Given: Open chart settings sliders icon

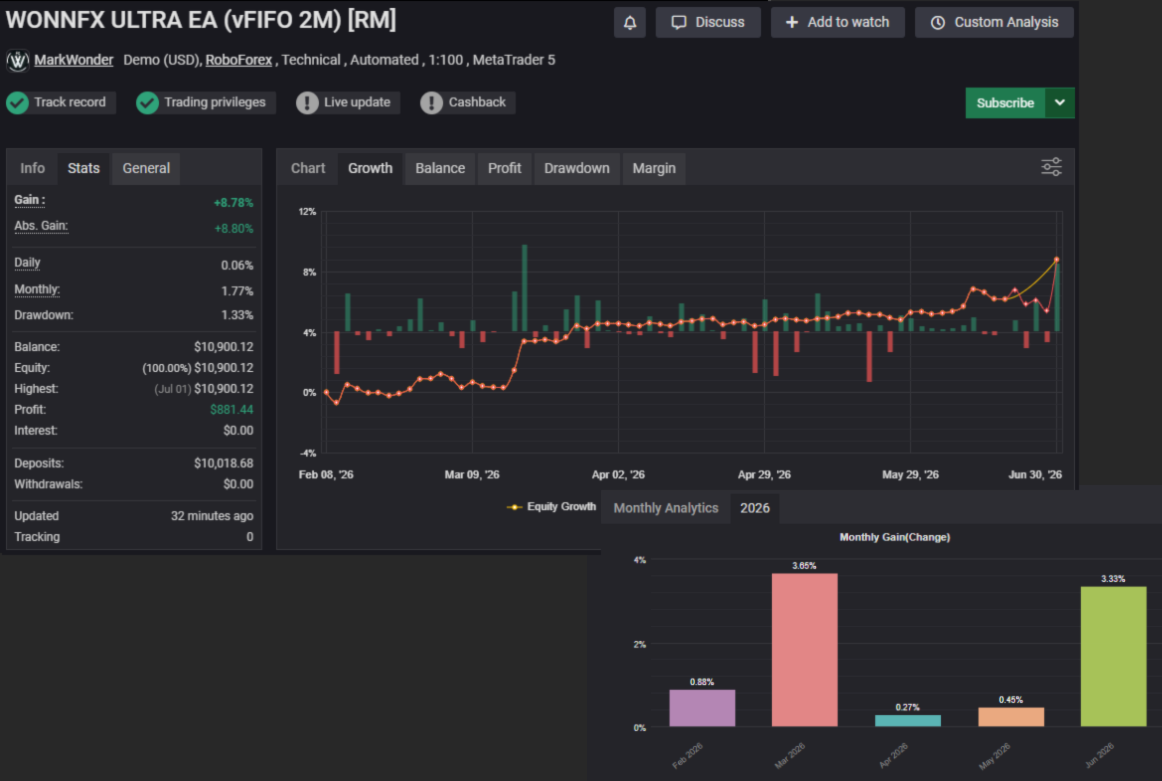Looking at the screenshot, I should pos(1051,167).
